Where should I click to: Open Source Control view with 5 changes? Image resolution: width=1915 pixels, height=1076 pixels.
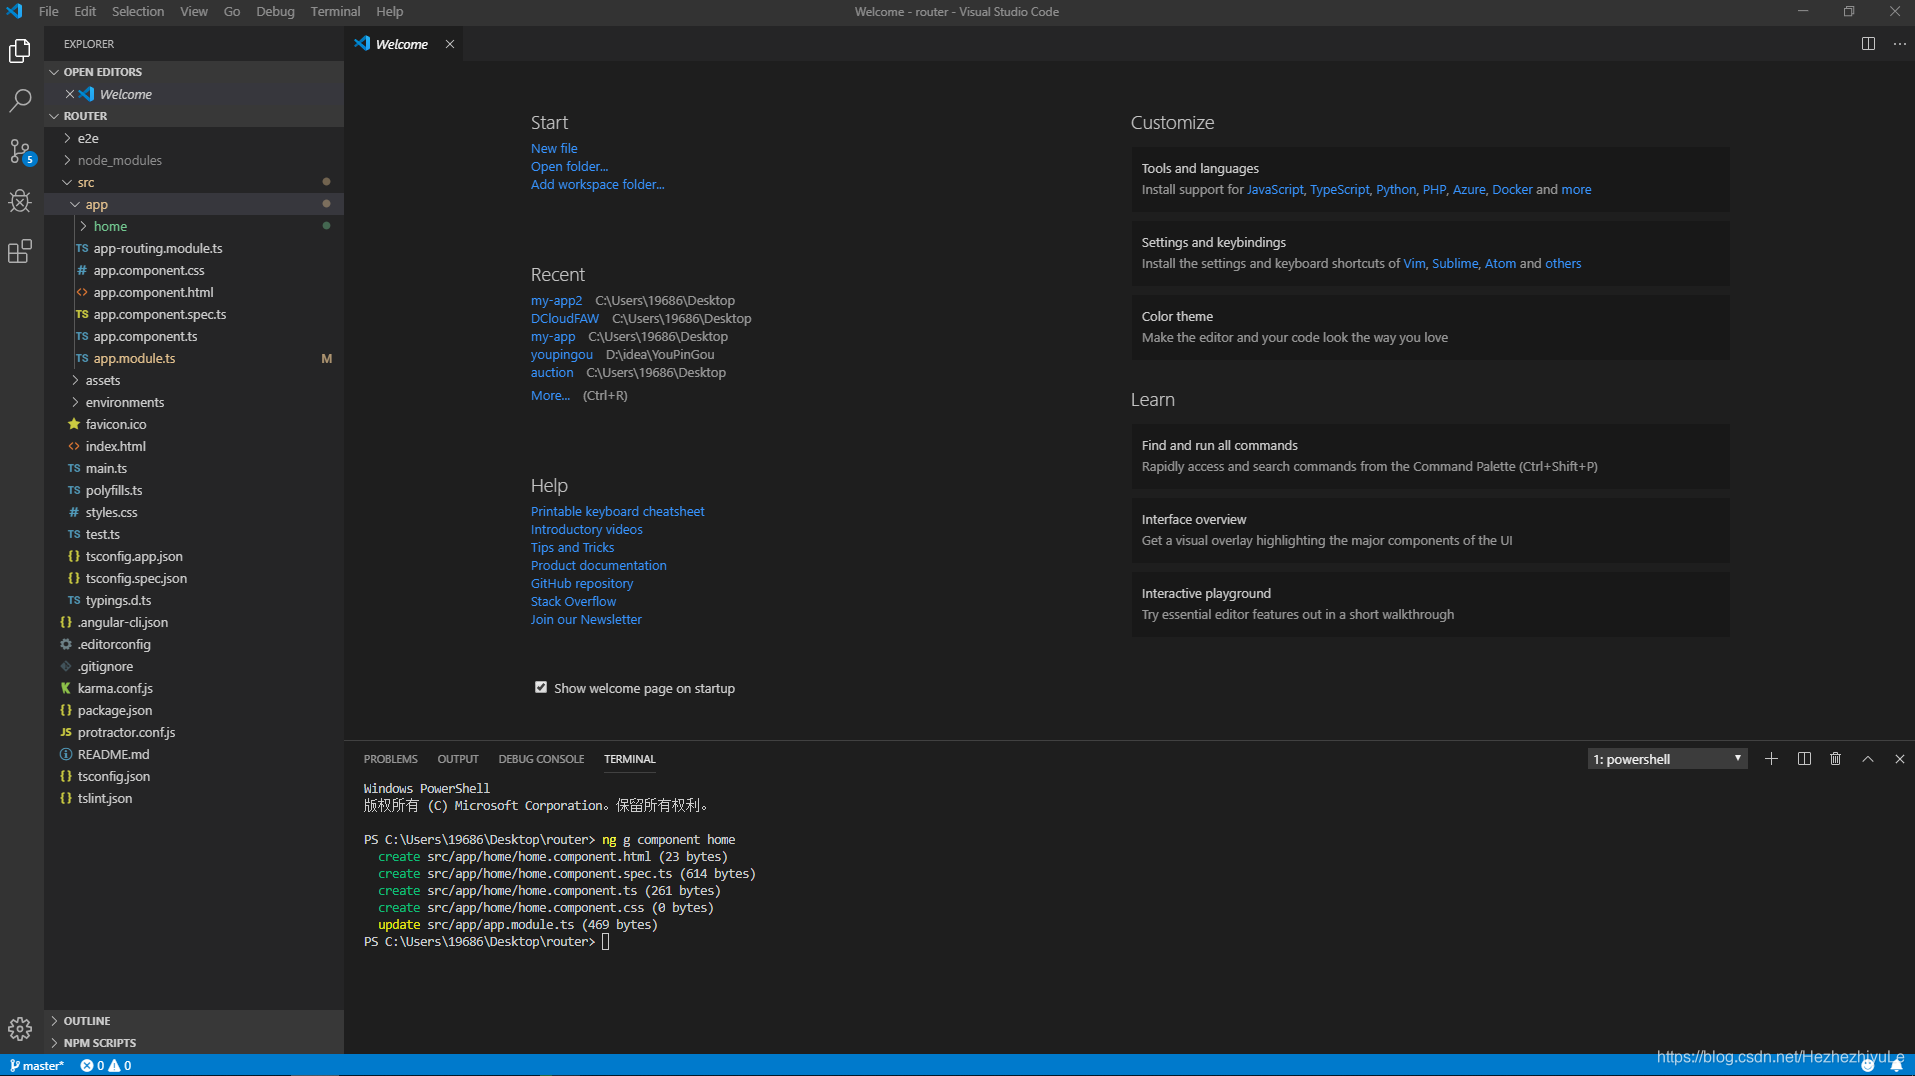coord(20,151)
